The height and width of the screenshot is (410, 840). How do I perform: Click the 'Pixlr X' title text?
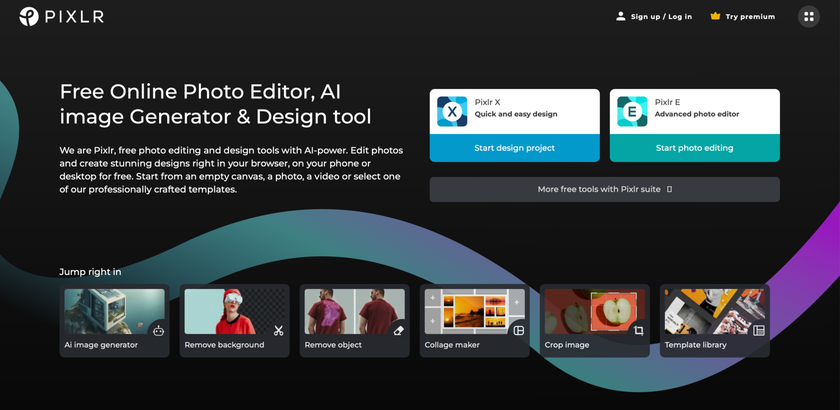tap(487, 102)
